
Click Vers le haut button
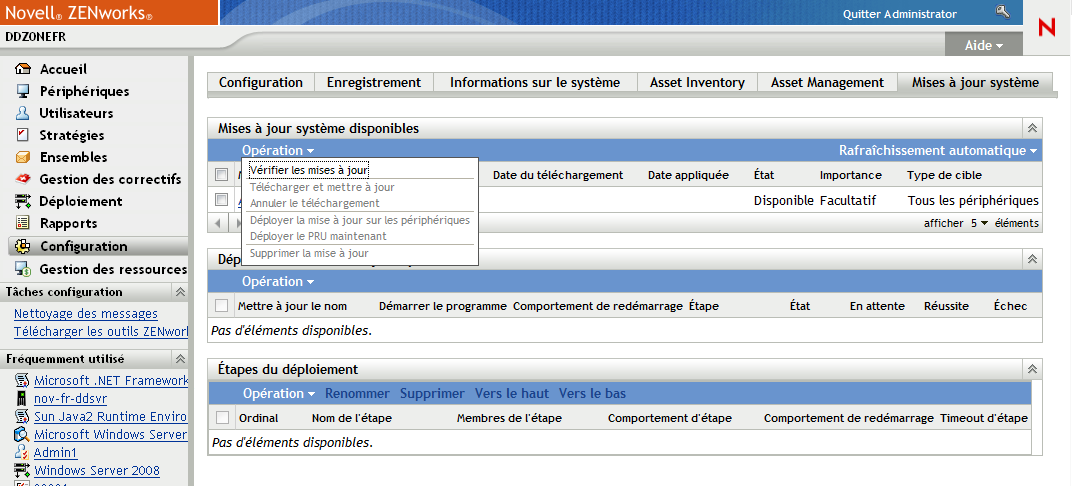(x=512, y=394)
